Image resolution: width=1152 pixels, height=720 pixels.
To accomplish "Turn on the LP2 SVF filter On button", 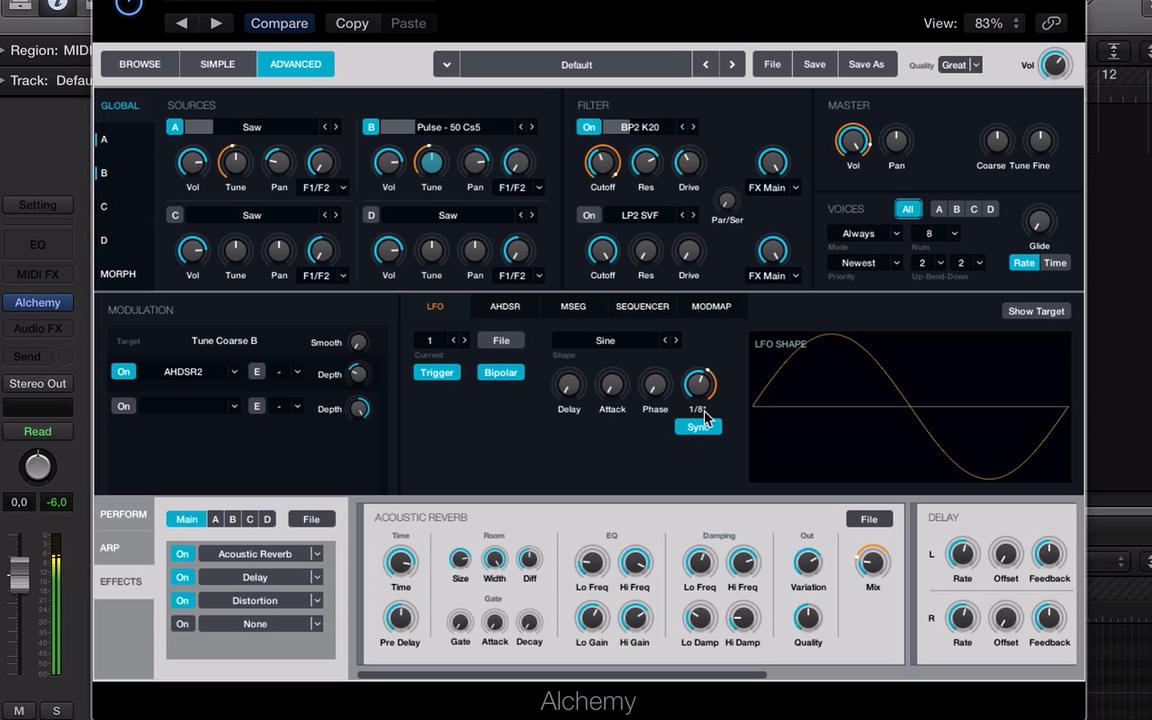I will coord(589,215).
